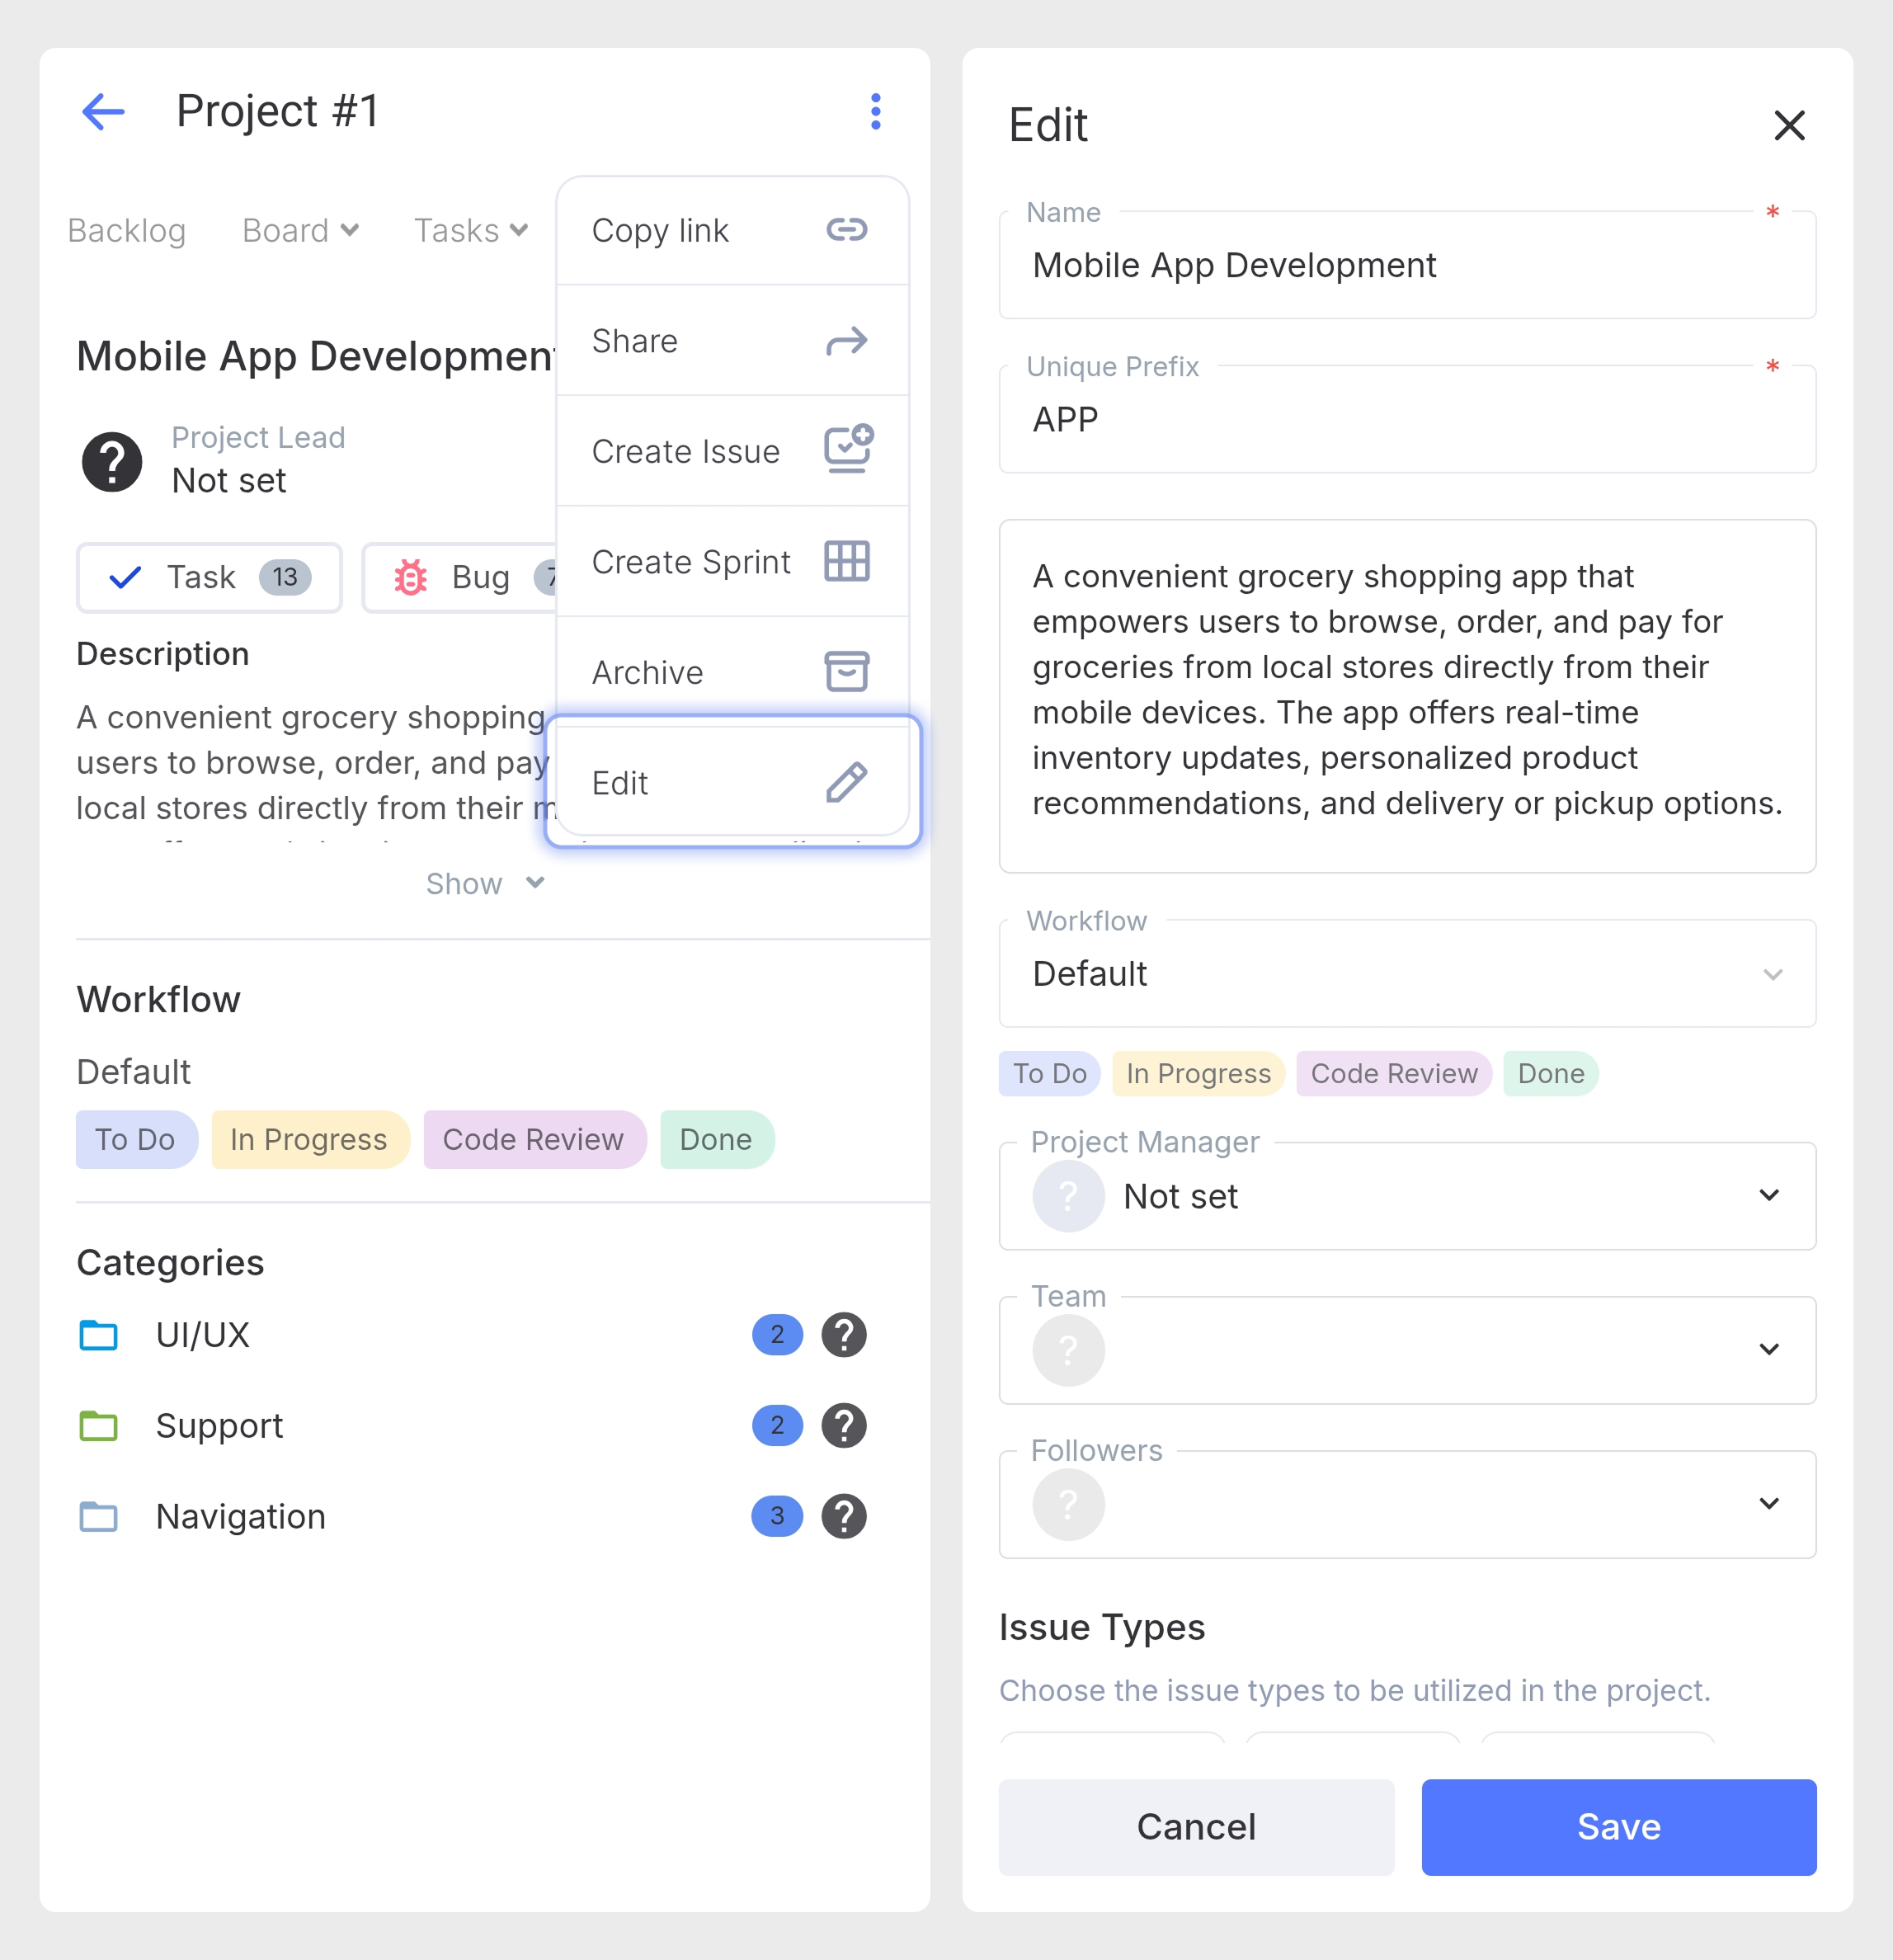Click the Edit pencil icon
1893x1960 pixels.
[x=846, y=782]
